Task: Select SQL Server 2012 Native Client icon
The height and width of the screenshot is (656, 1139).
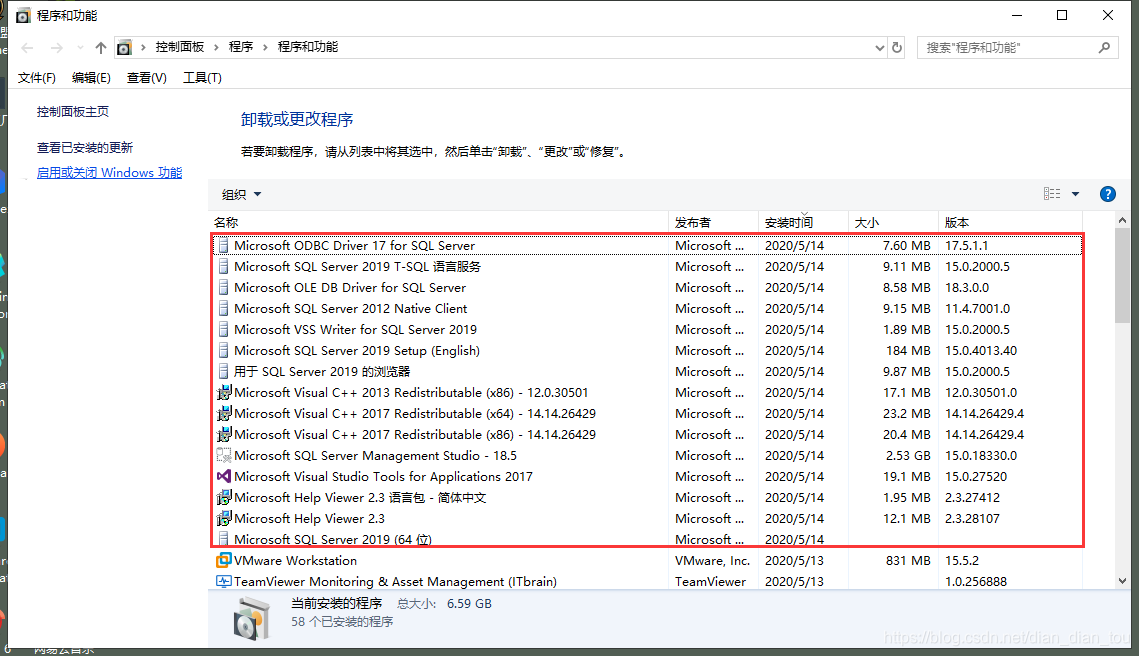Action: click(x=223, y=309)
